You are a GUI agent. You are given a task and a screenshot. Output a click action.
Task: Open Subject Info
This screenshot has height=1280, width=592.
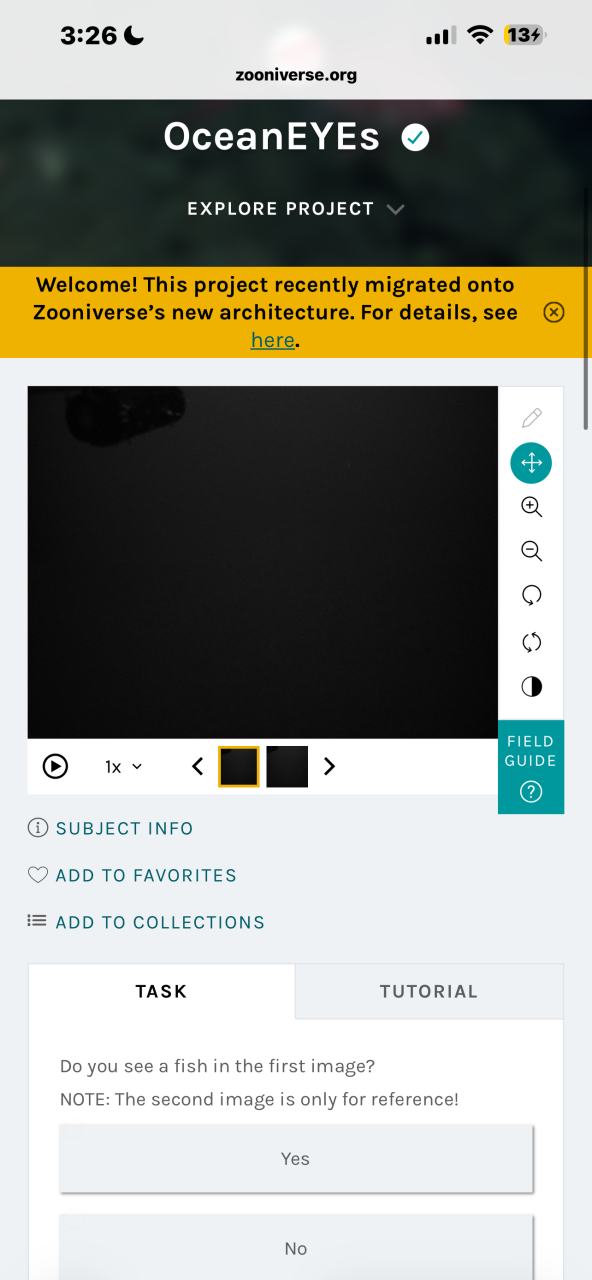[110, 828]
